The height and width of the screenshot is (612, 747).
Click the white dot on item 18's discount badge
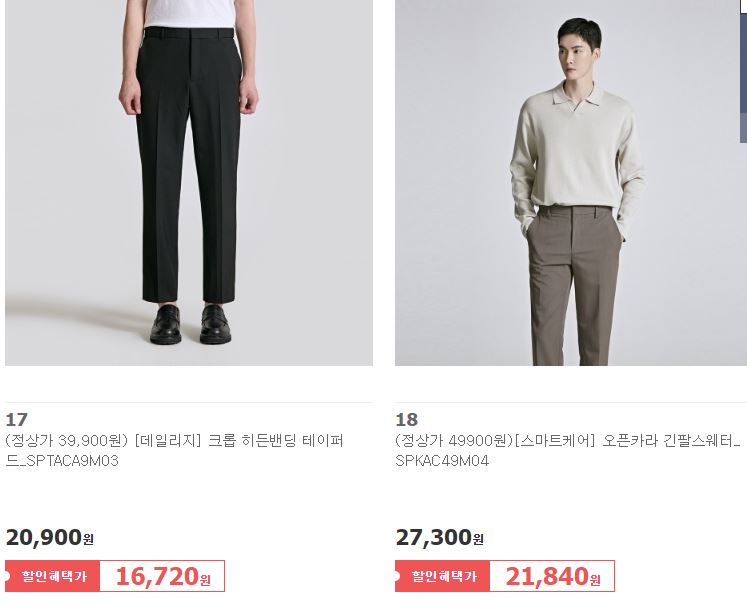pyautogui.click(x=397, y=576)
